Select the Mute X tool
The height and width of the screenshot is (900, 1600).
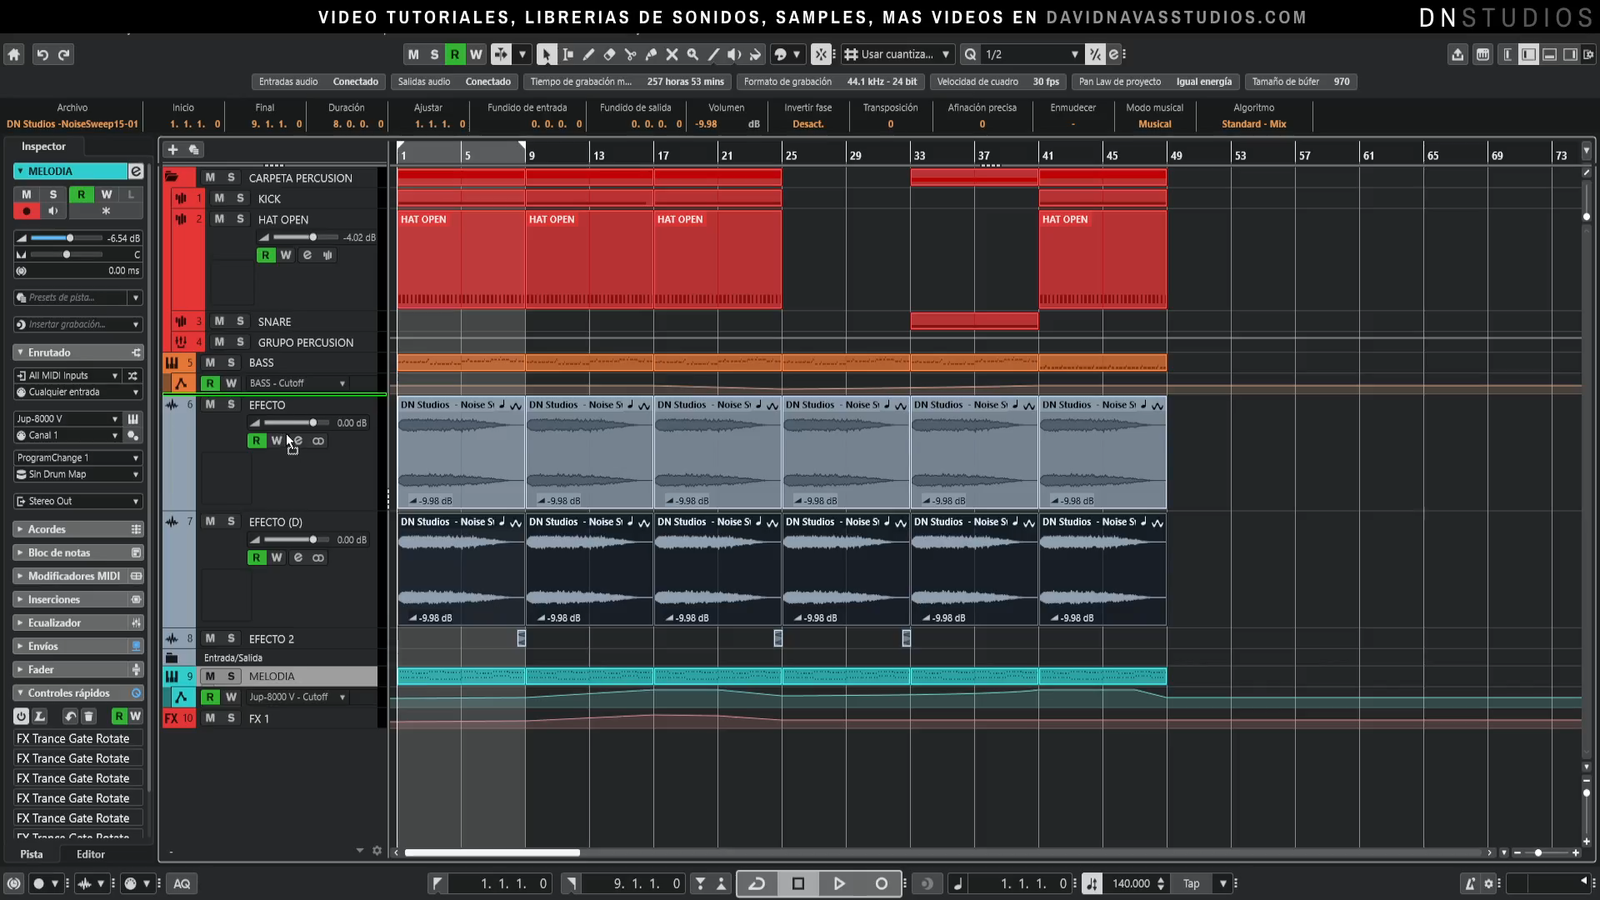(672, 55)
